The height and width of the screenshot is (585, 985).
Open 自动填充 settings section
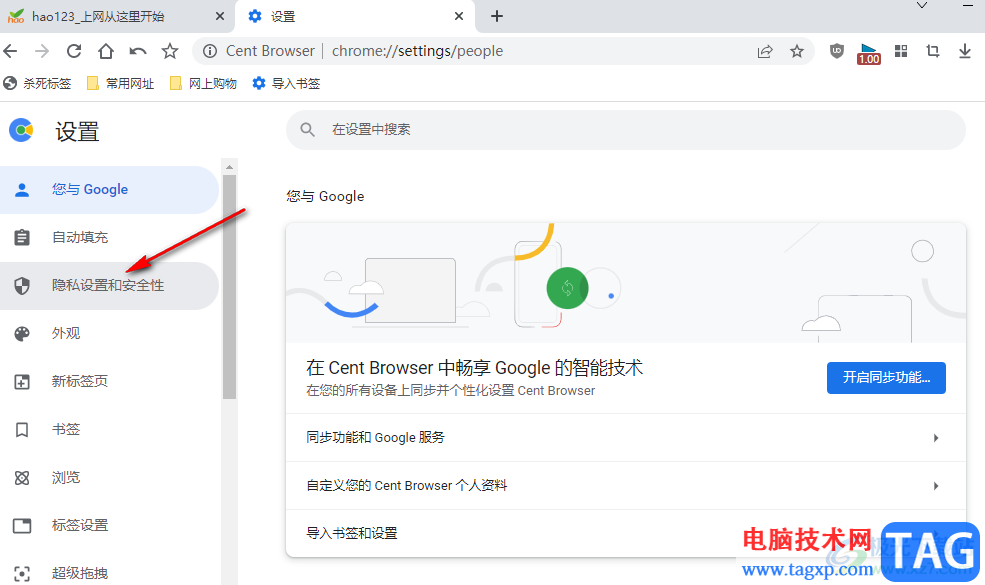[109, 238]
